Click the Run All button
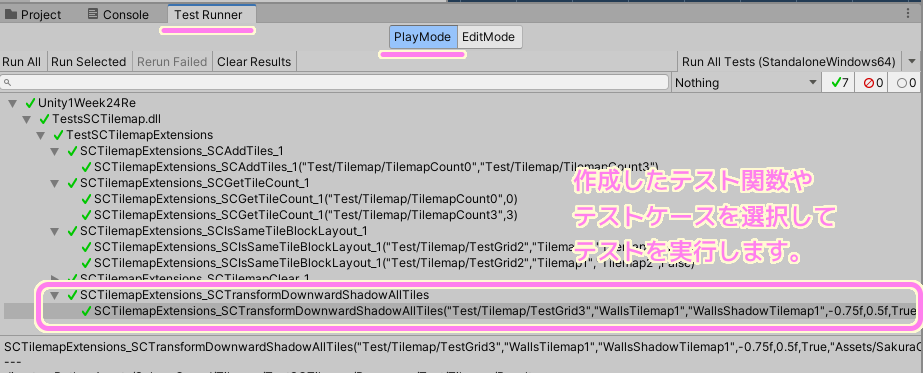The width and height of the screenshot is (923, 373). [22, 62]
